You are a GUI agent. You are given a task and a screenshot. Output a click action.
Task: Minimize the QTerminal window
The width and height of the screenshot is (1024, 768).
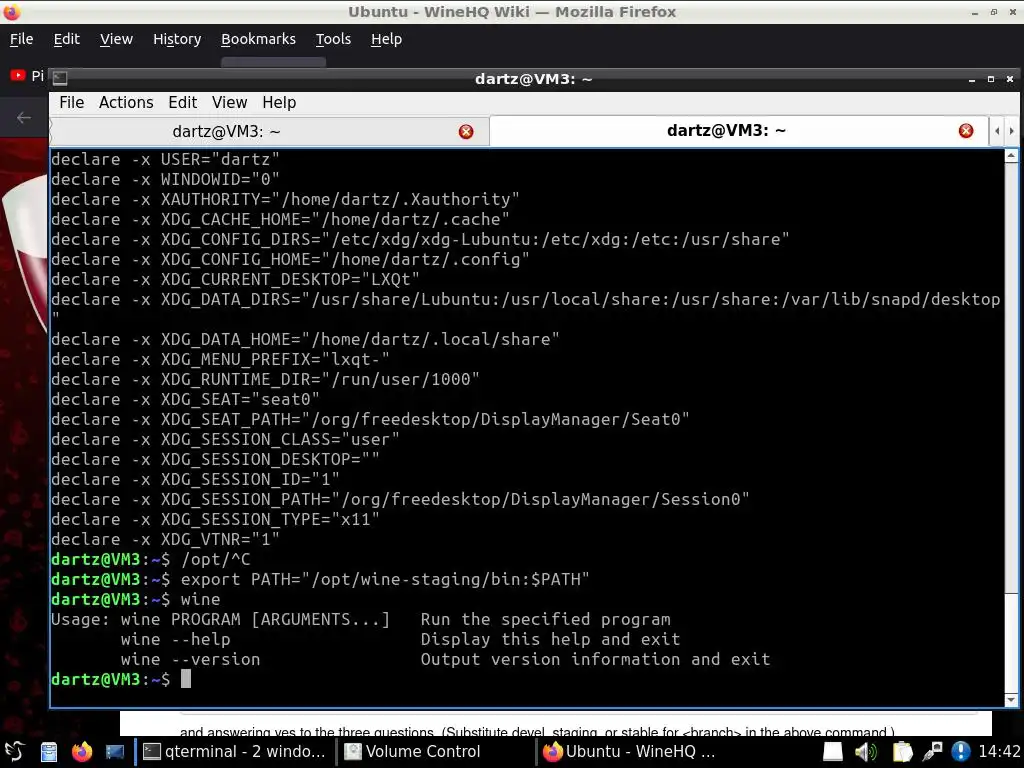coord(972,79)
